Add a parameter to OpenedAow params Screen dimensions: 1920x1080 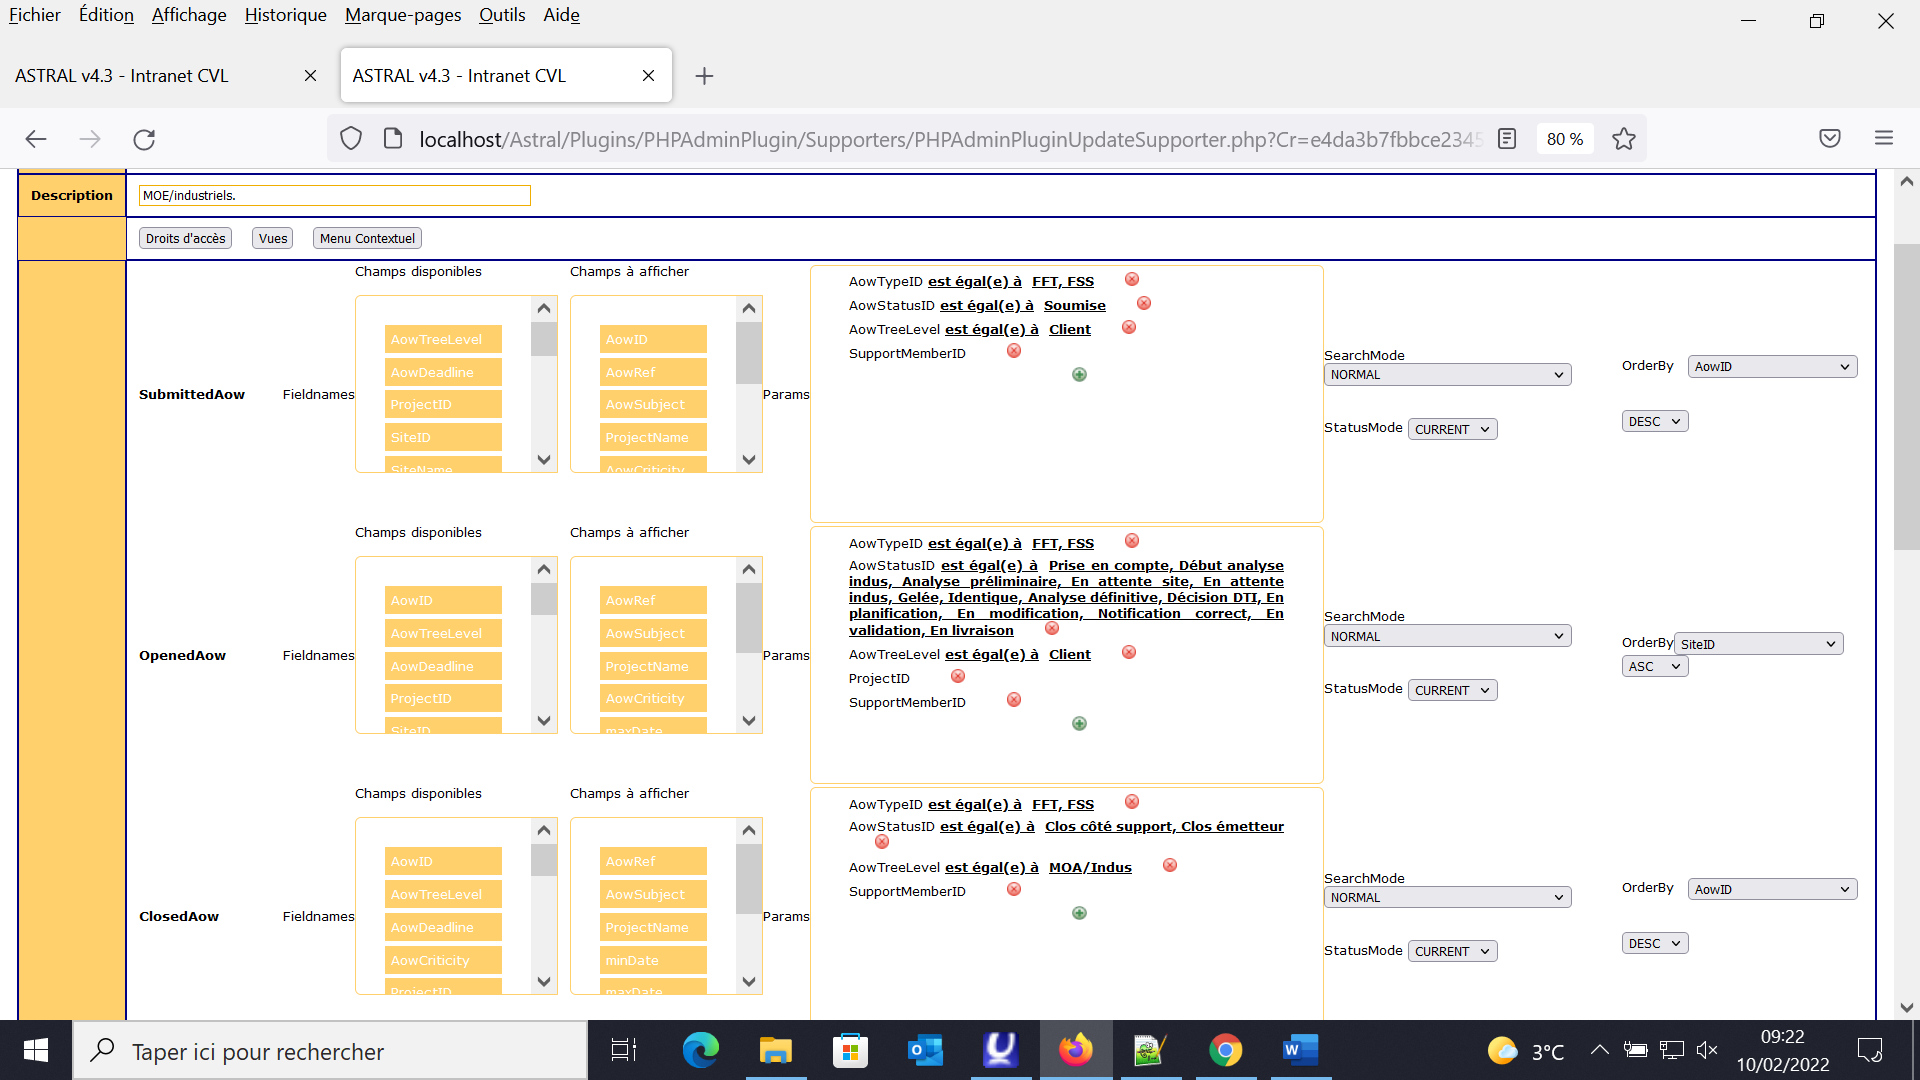click(x=1079, y=724)
